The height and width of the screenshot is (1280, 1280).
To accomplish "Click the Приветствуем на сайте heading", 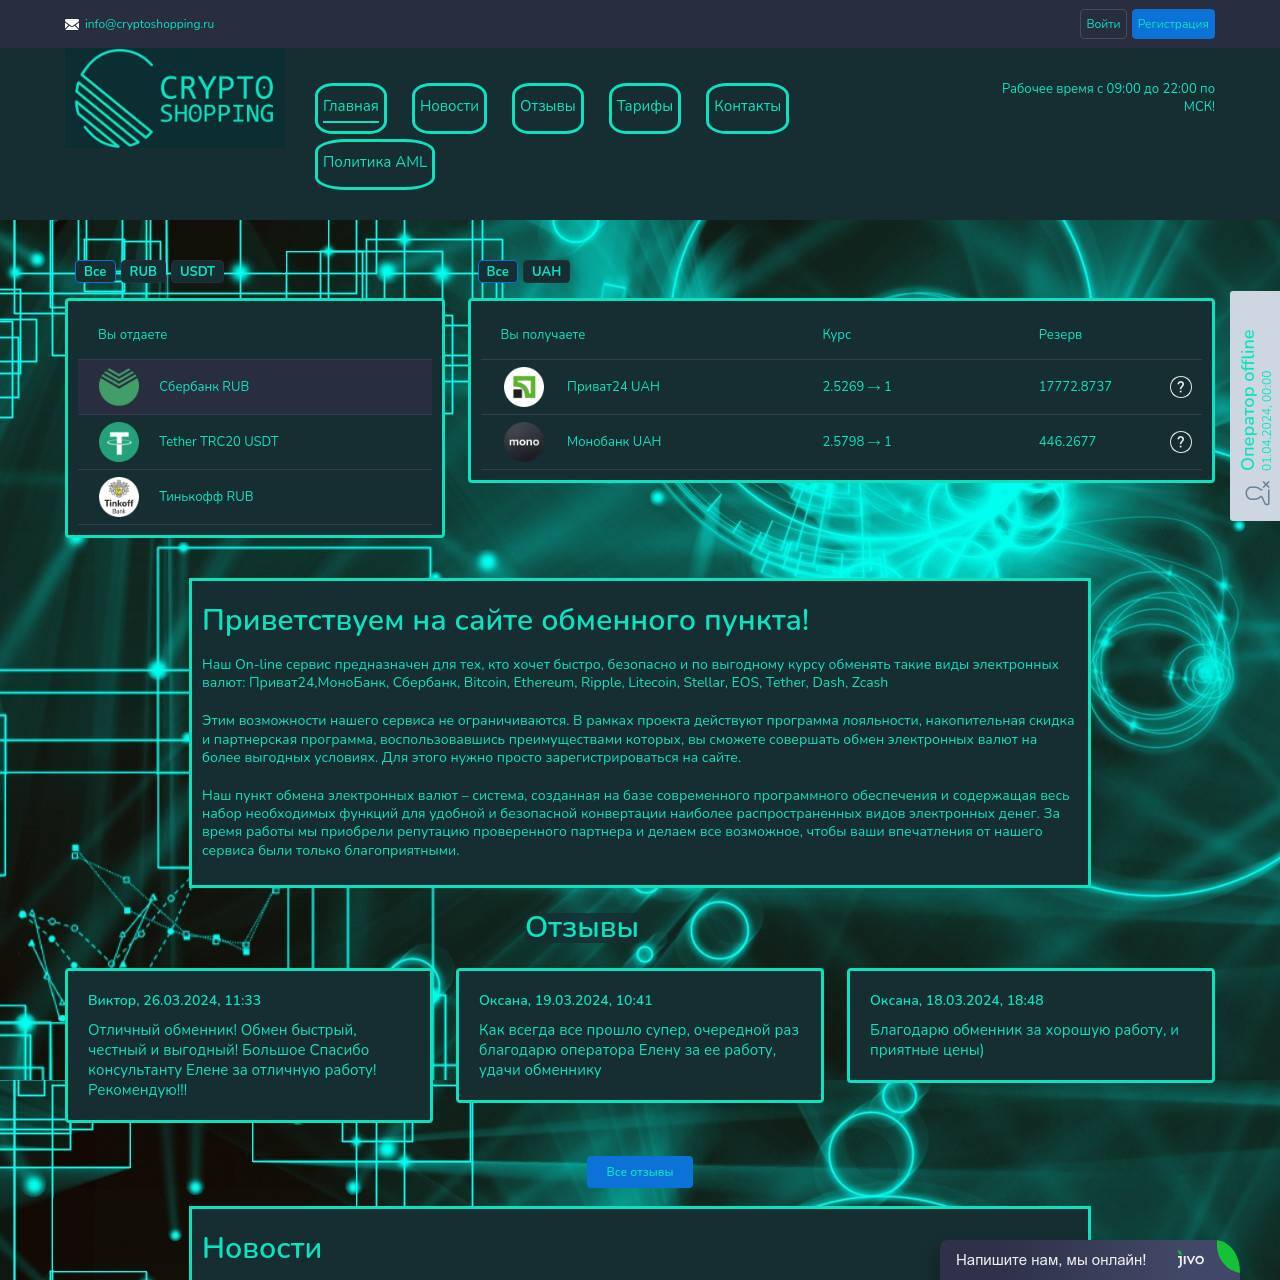I will (x=506, y=621).
